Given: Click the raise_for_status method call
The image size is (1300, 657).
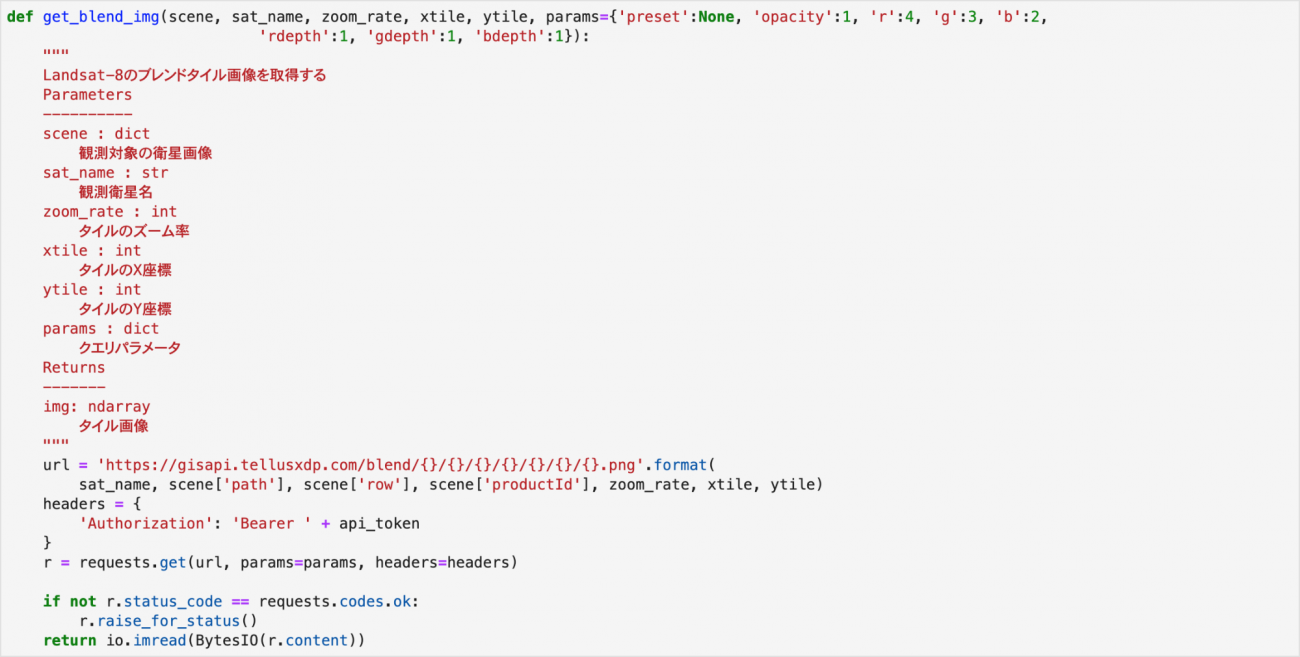Looking at the screenshot, I should tap(168, 621).
